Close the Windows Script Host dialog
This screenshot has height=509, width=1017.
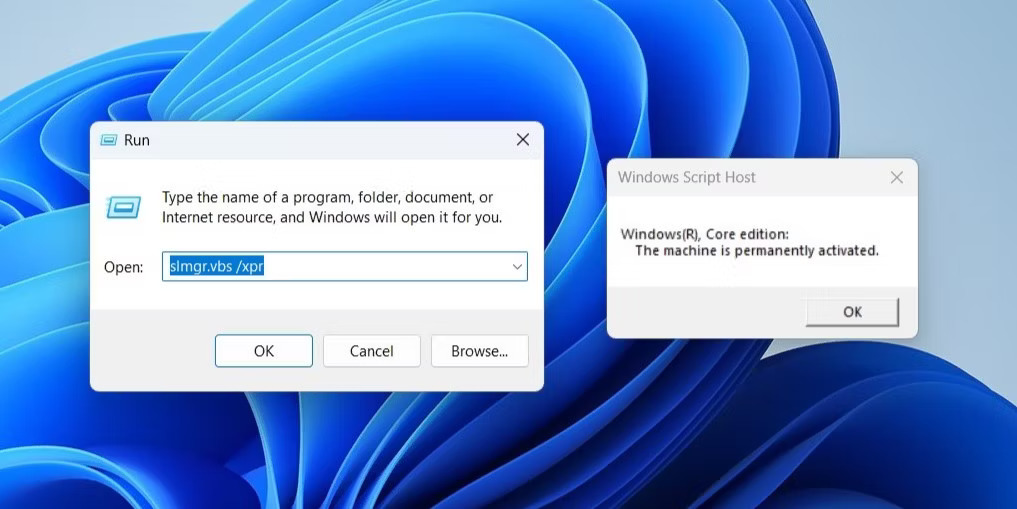[896, 177]
